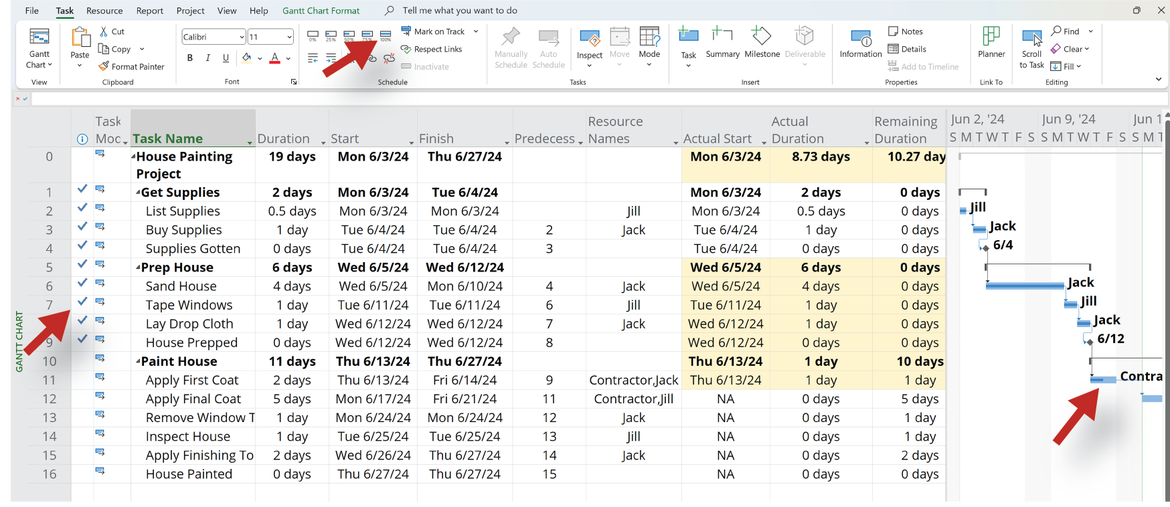The width and height of the screenshot is (1170, 507).
Task: Open the File menu
Action: pyautogui.click(x=32, y=11)
